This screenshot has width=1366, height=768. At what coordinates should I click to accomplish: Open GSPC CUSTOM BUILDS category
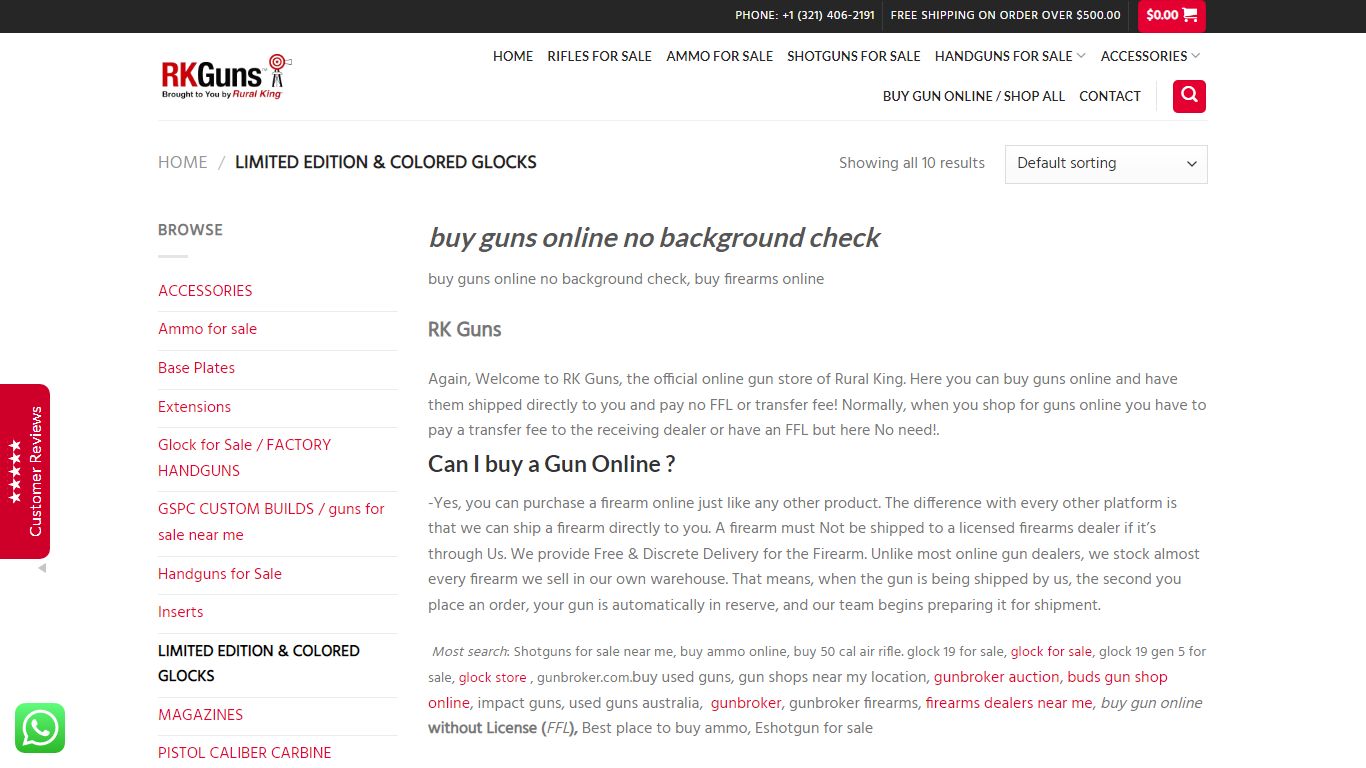[x=271, y=522]
